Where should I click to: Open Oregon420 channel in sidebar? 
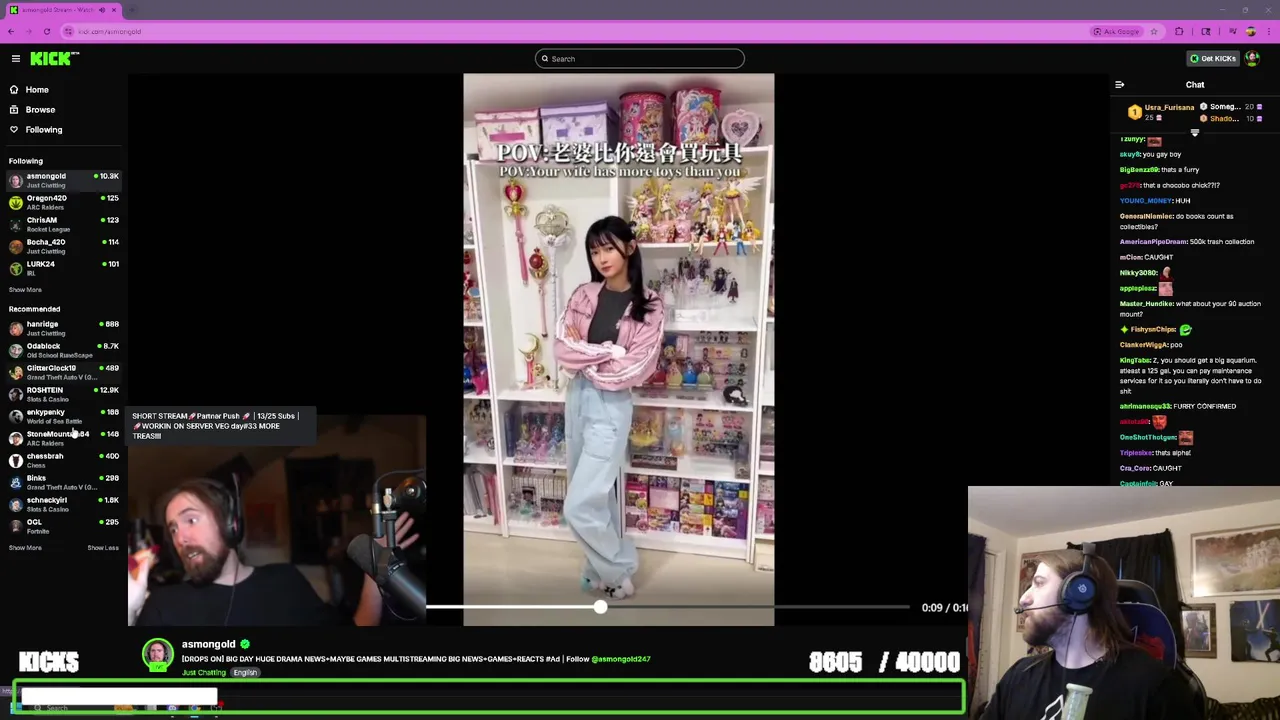63,202
